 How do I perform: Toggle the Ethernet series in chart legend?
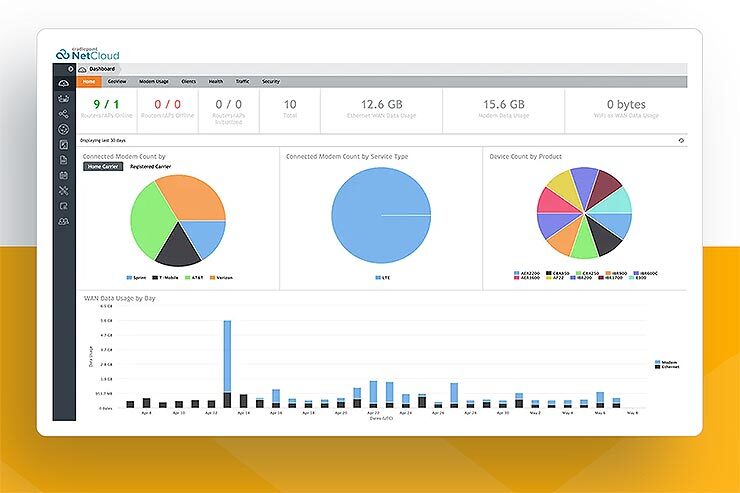[665, 368]
